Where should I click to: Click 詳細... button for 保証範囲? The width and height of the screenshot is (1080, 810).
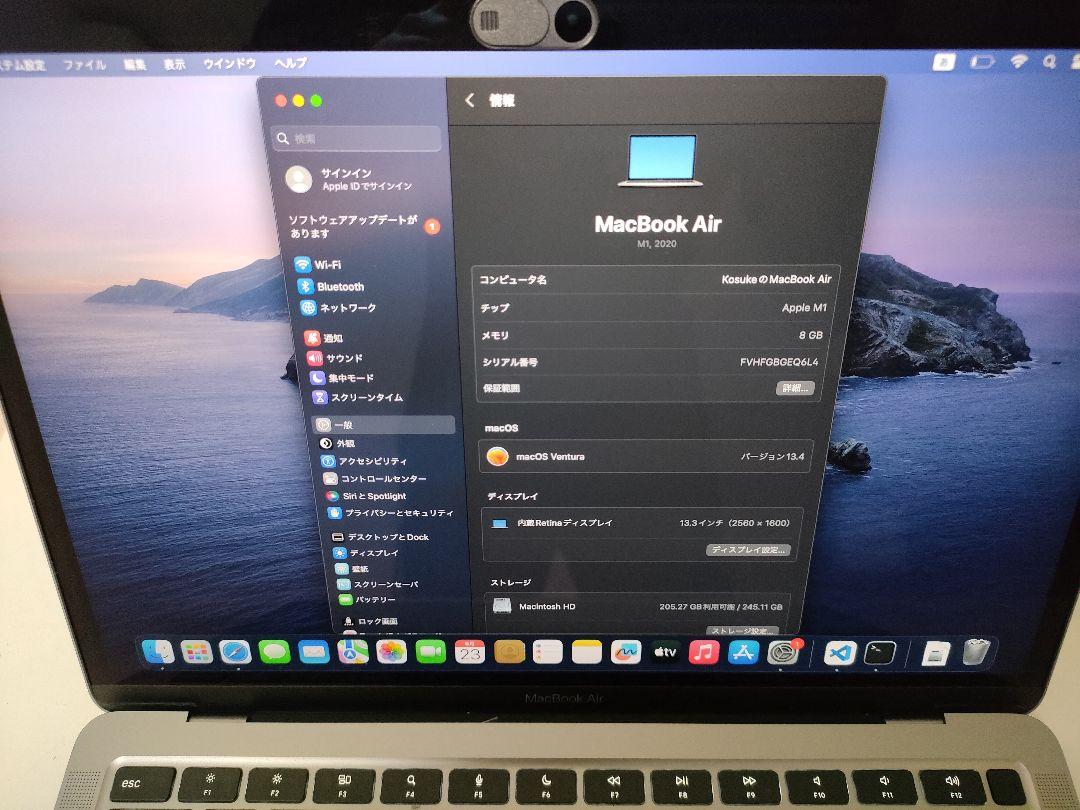[x=795, y=388]
